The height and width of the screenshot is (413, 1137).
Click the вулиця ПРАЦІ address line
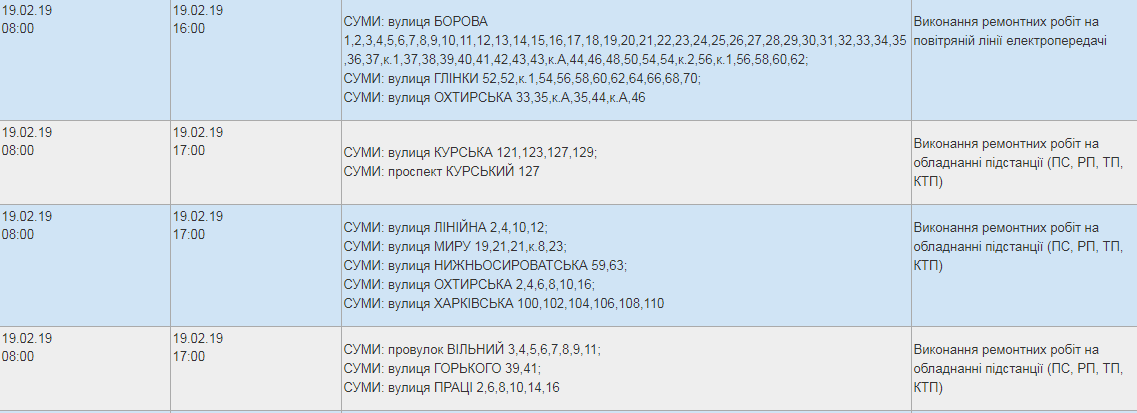tap(452, 388)
